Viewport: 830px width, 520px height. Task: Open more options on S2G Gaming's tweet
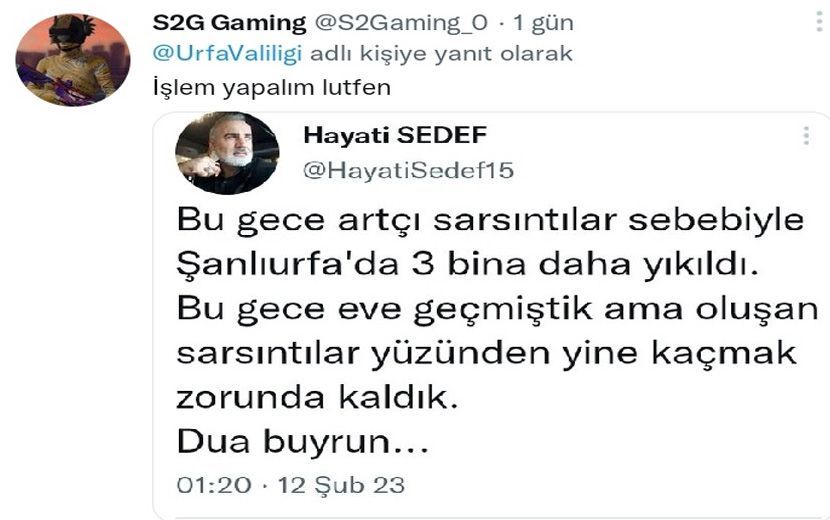[819, 22]
